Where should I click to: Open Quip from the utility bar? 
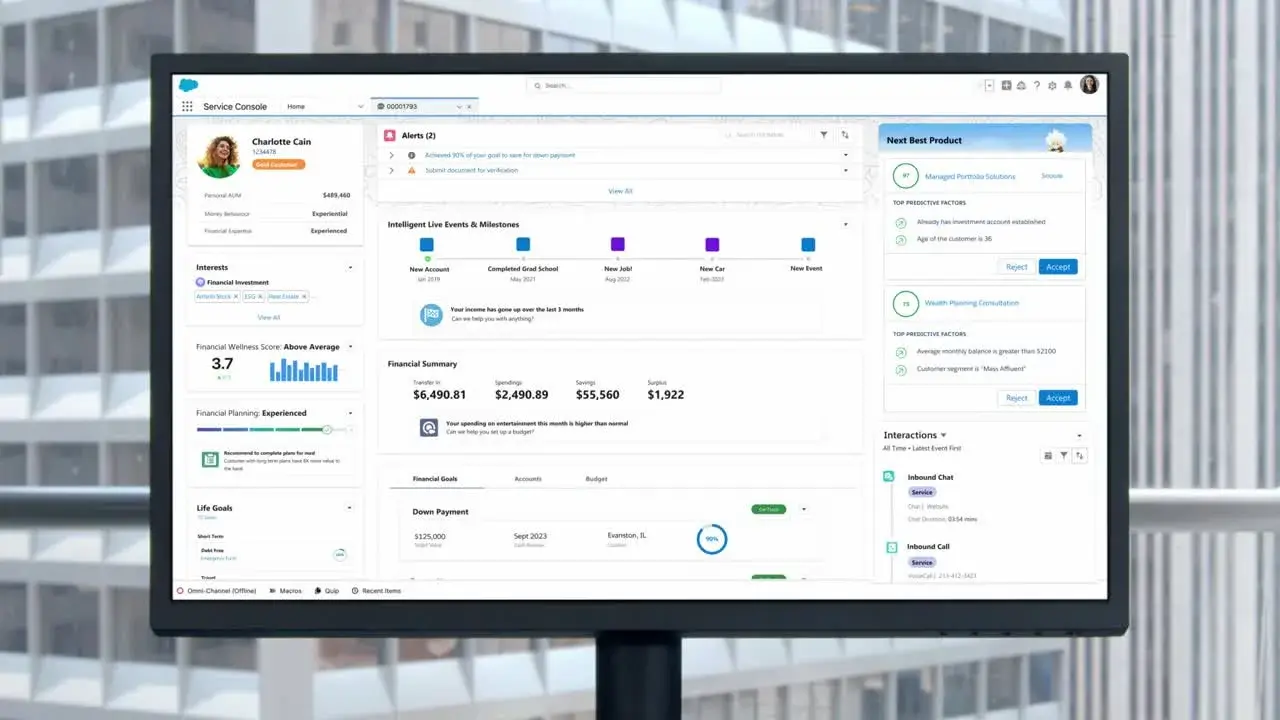coord(326,590)
